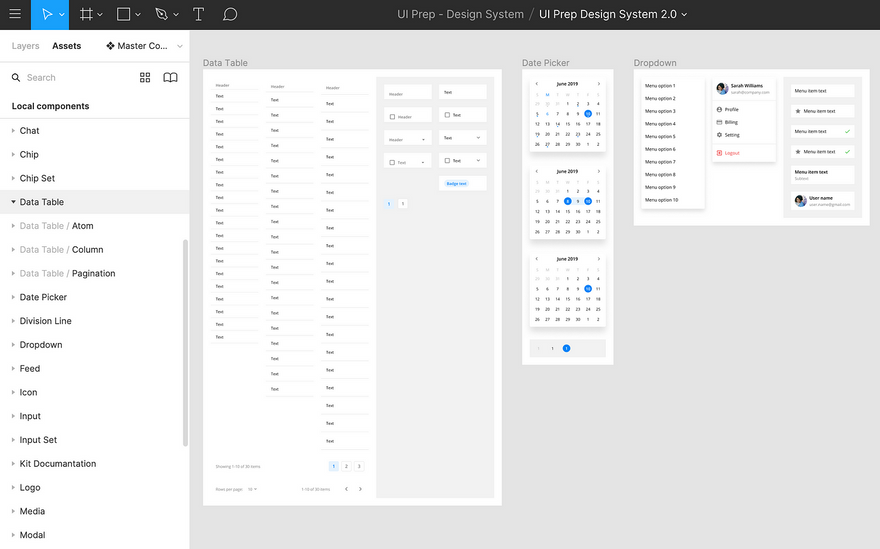Open rows per page 10 dropdown
Screen dimensions: 880x549
(x=253, y=489)
